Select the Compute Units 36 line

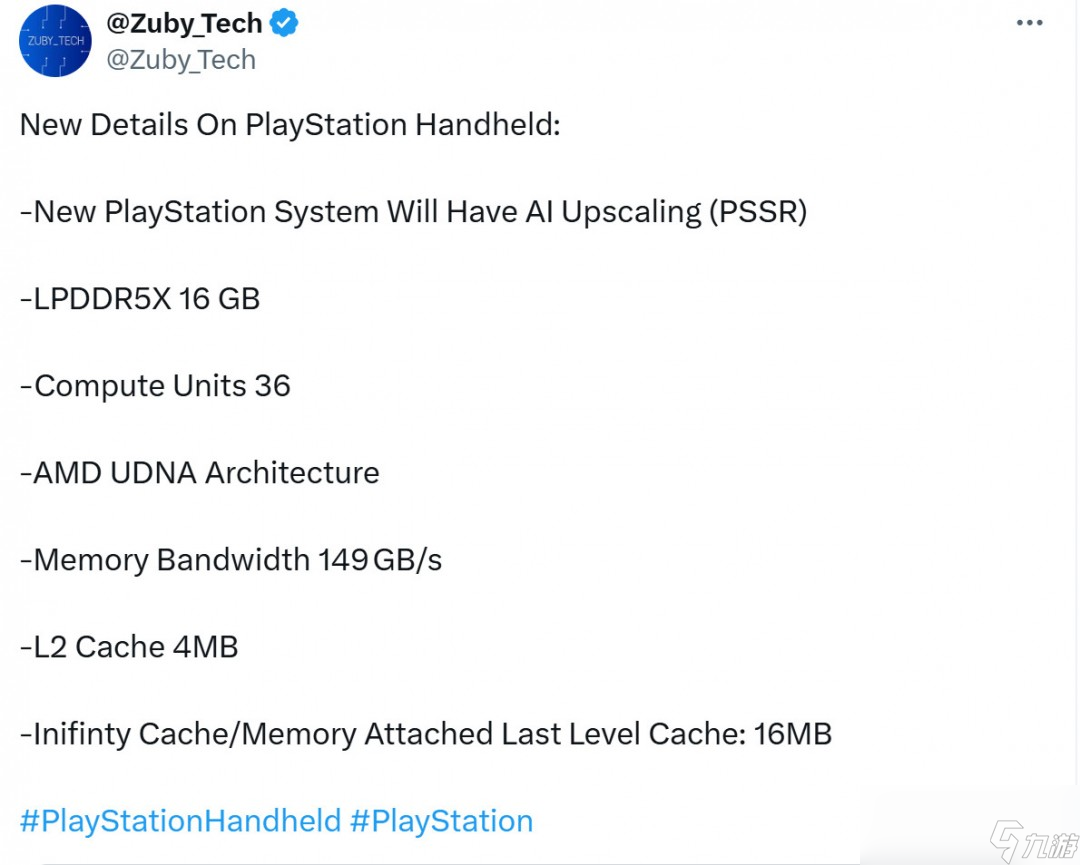pyautogui.click(x=155, y=386)
